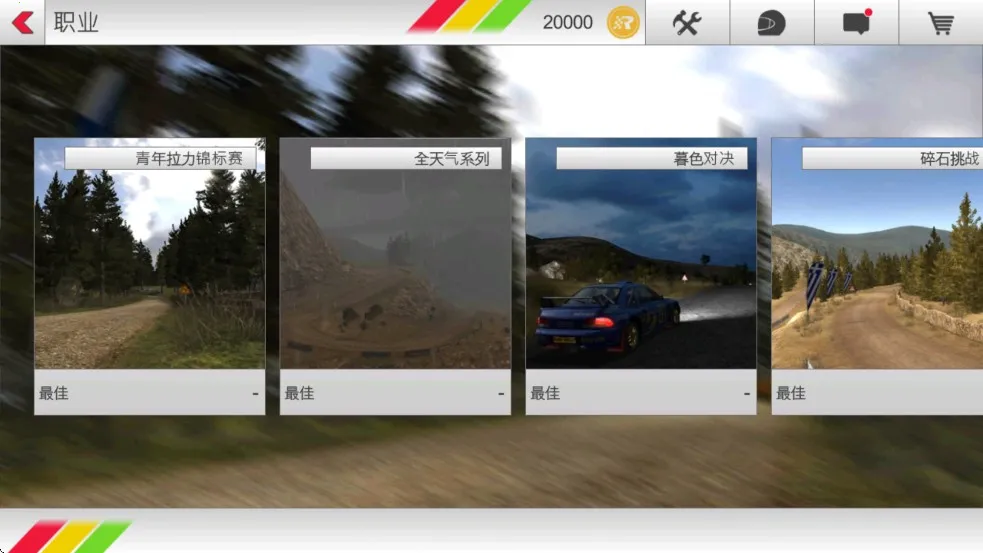Image resolution: width=983 pixels, height=553 pixels.
Task: Open the wrench and screwdriver garage icon
Action: 687,22
